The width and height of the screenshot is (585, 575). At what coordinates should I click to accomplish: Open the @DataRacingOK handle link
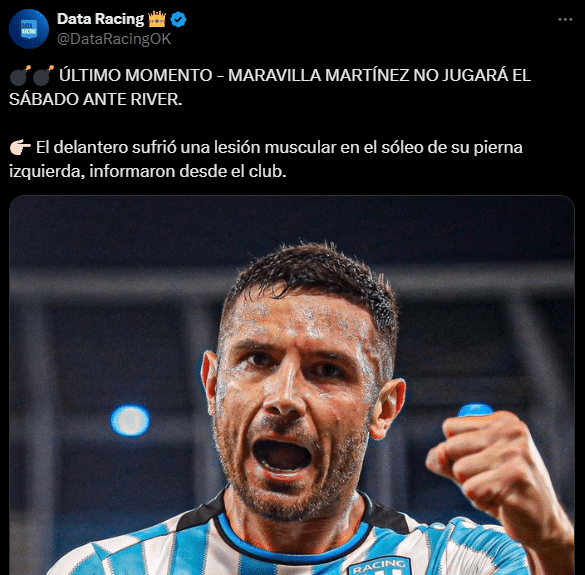114,39
